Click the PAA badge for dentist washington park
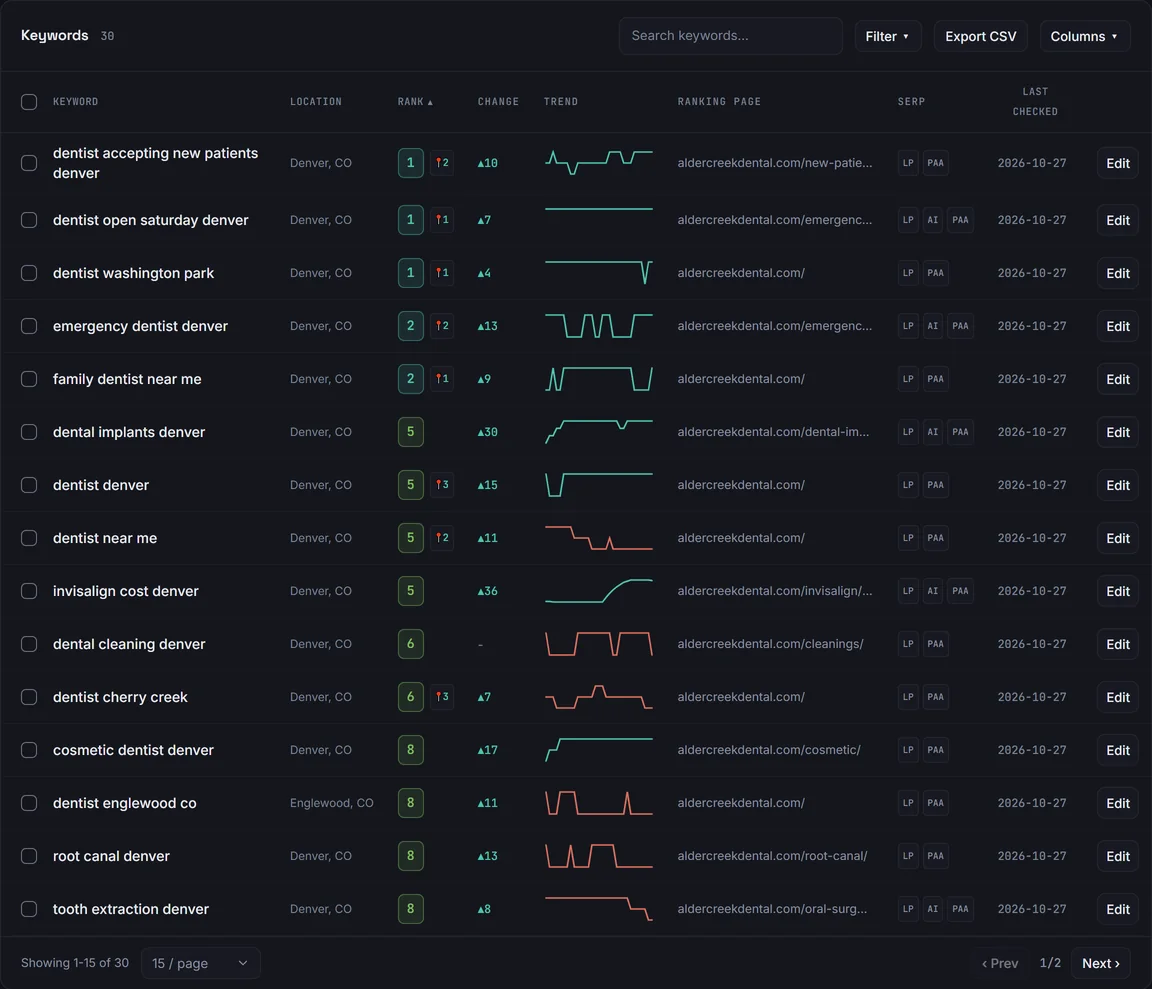The image size is (1152, 989). pyautogui.click(x=935, y=273)
